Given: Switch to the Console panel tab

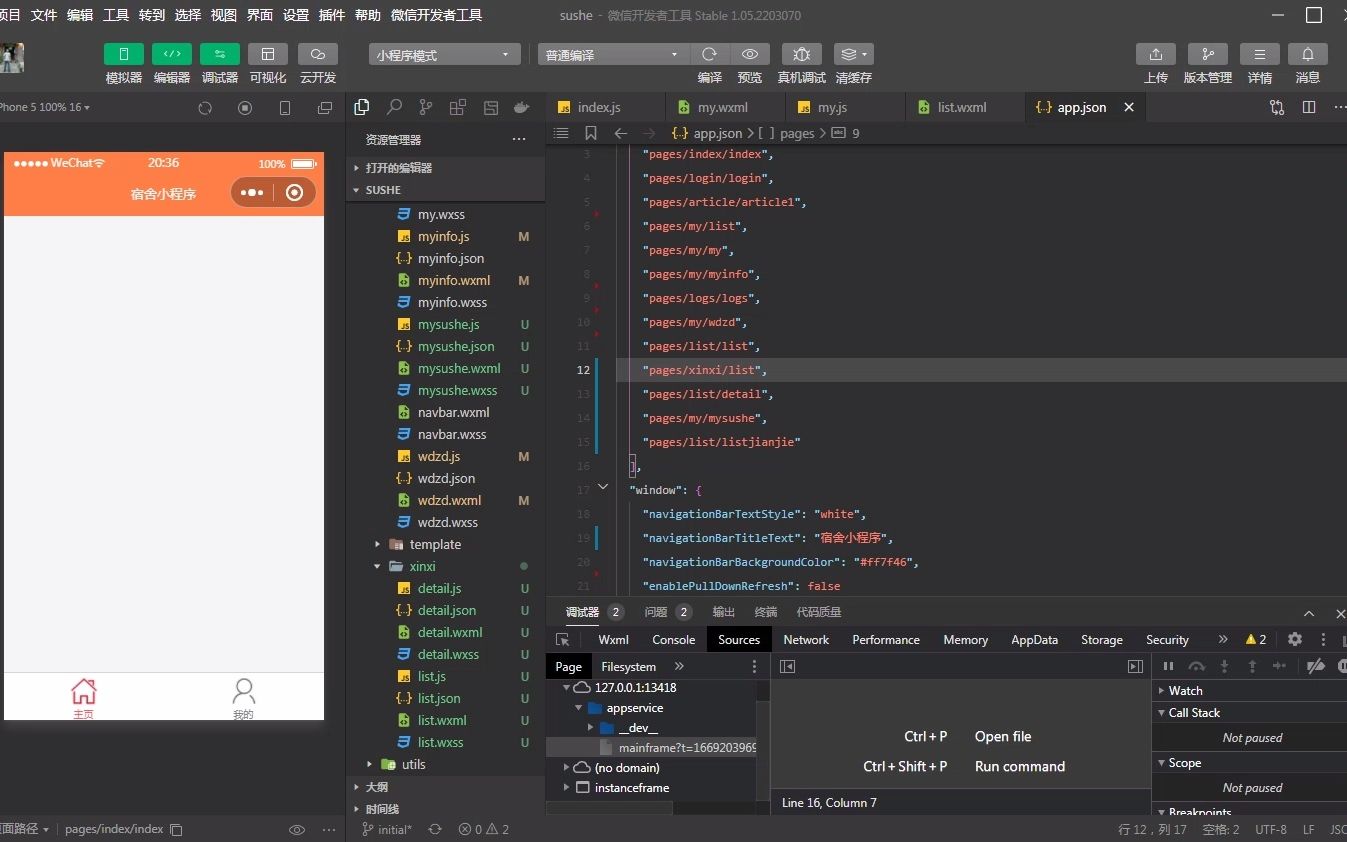Looking at the screenshot, I should pos(673,639).
